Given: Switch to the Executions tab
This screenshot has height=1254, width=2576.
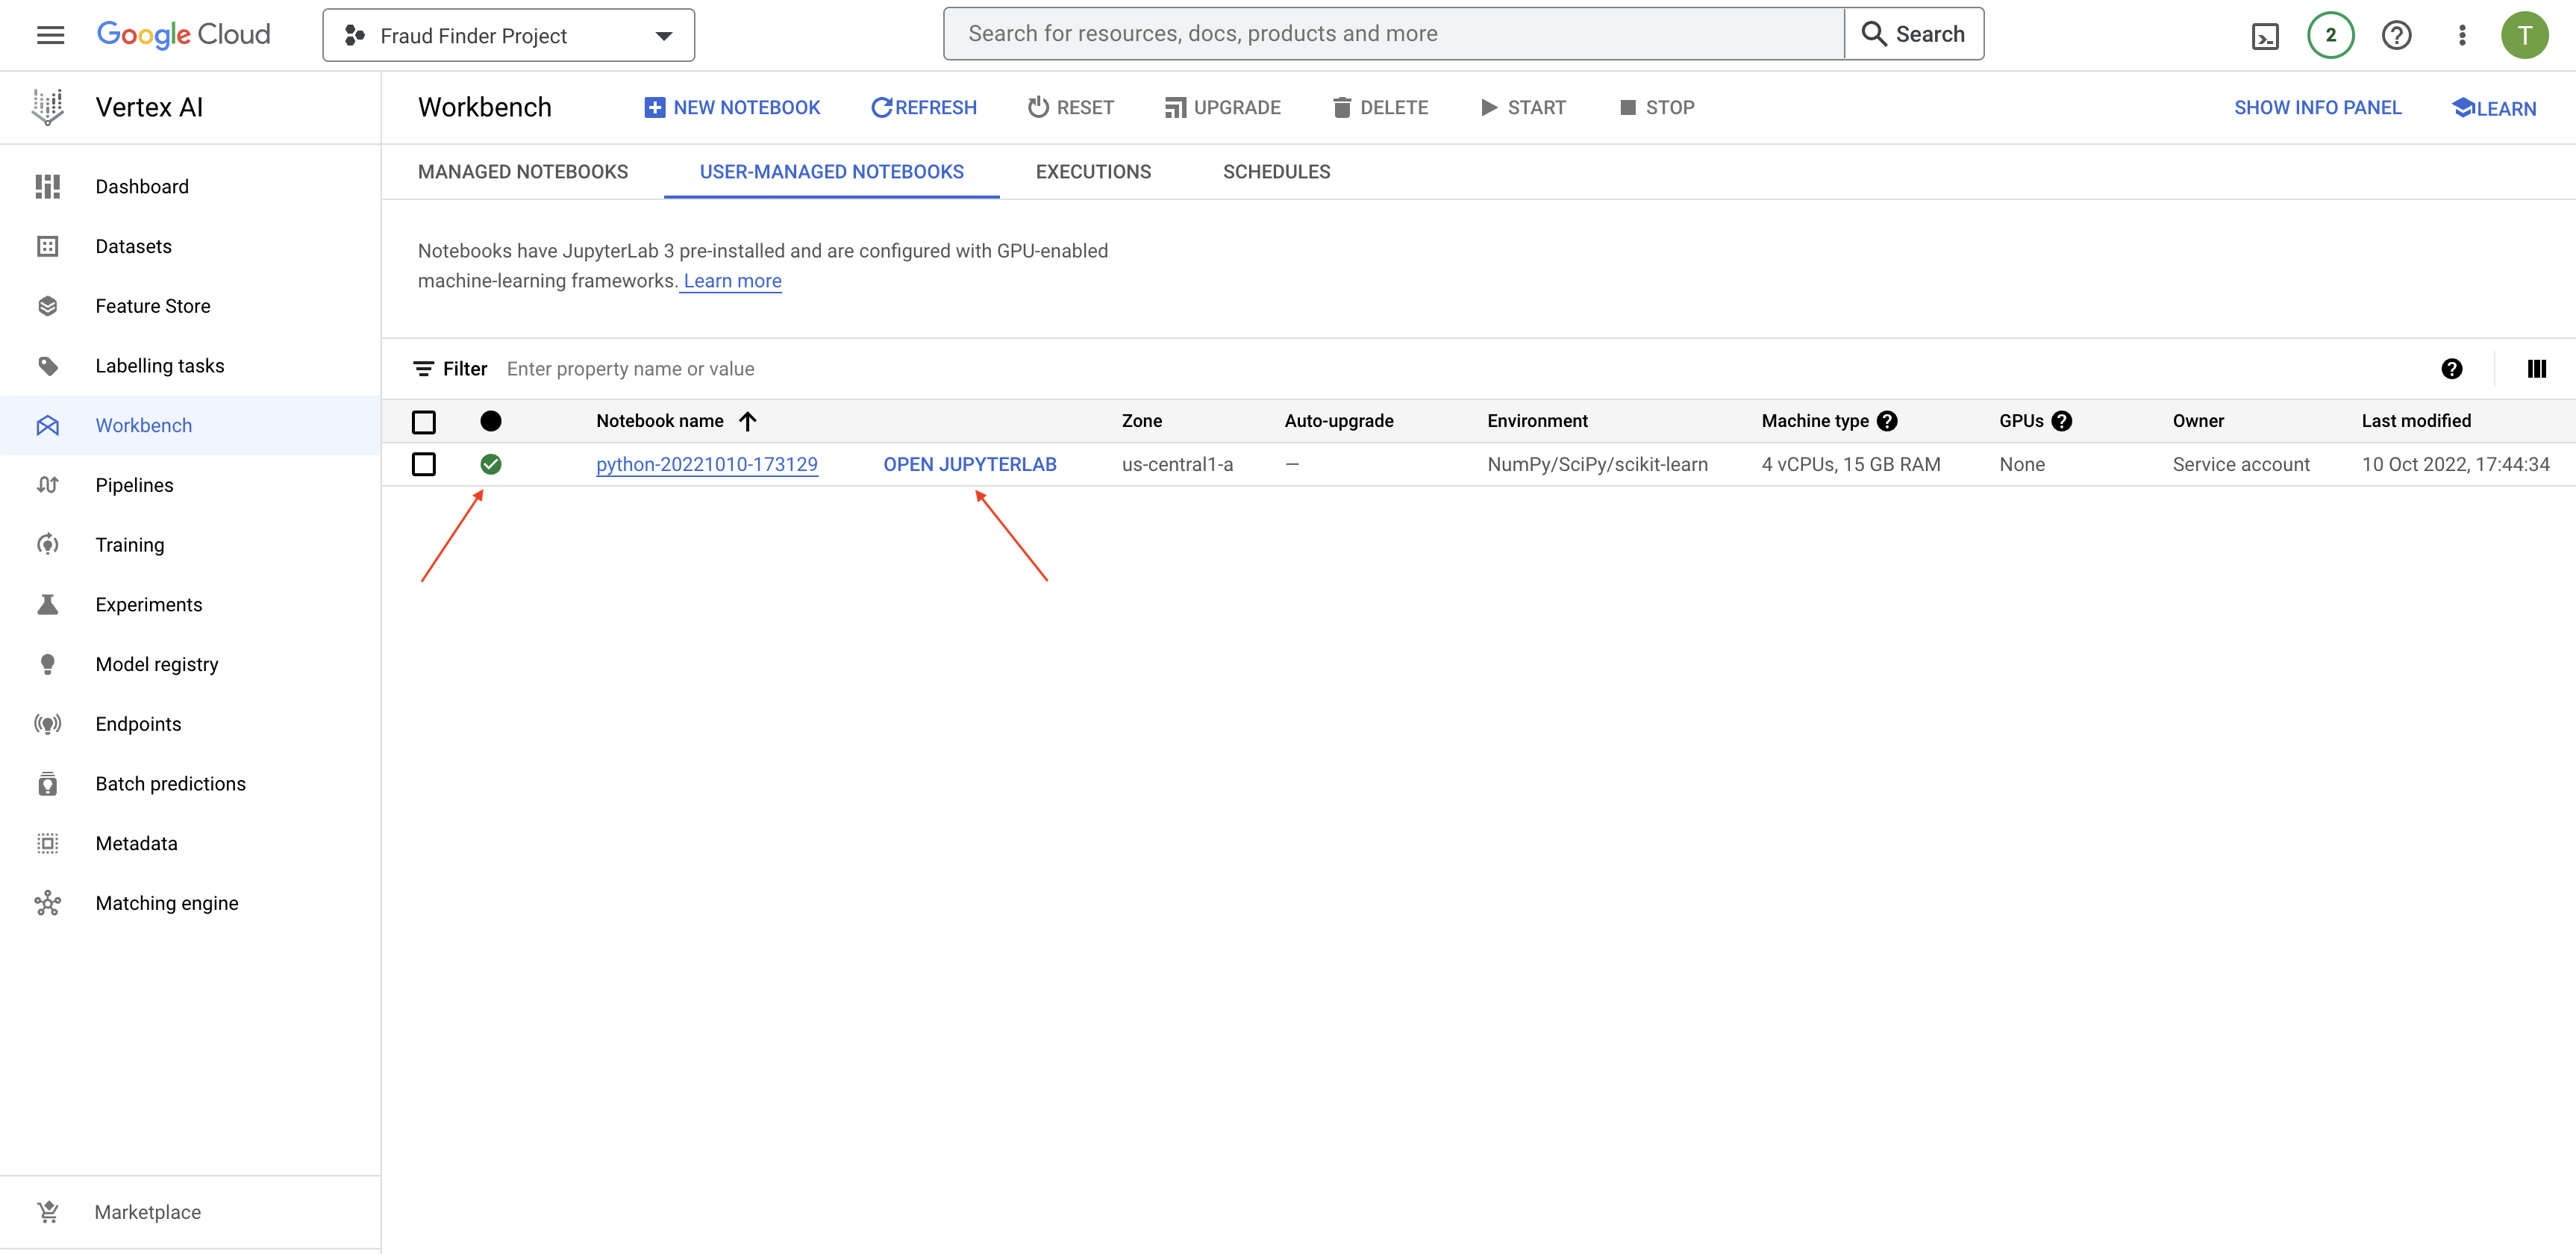Looking at the screenshot, I should click(1093, 172).
